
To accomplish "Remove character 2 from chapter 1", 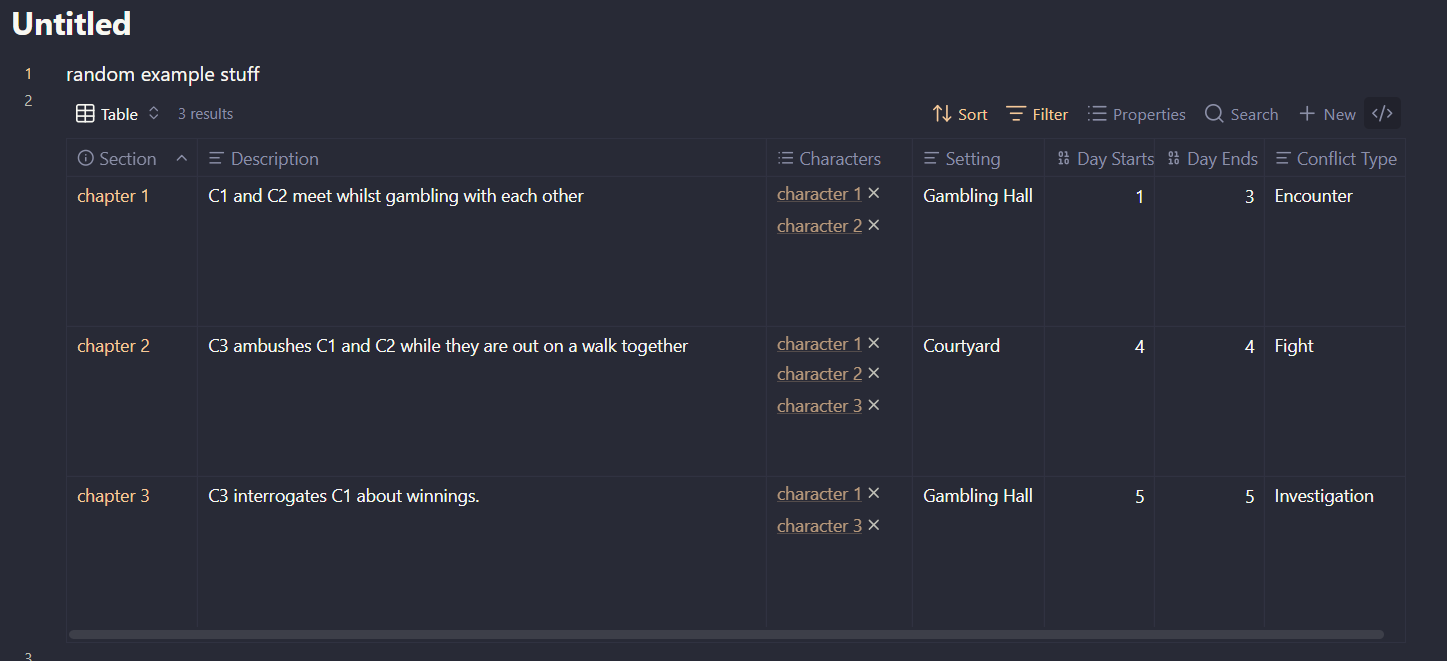I will [874, 226].
